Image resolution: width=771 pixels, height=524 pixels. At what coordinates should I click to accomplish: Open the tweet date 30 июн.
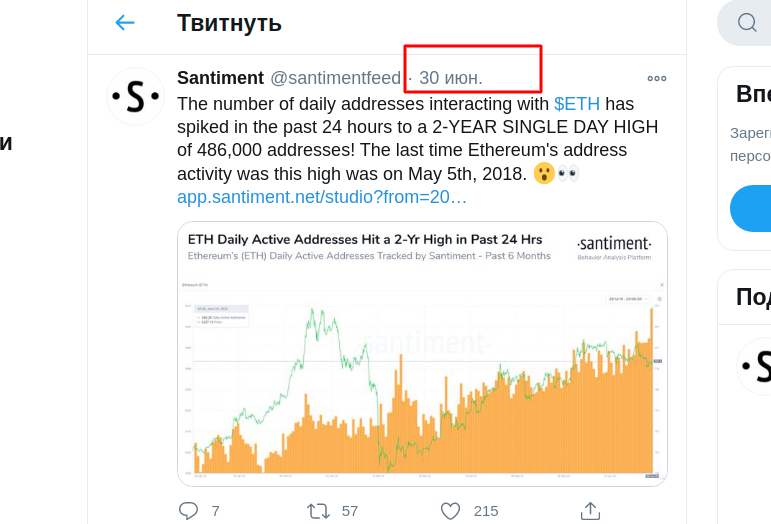tap(450, 78)
